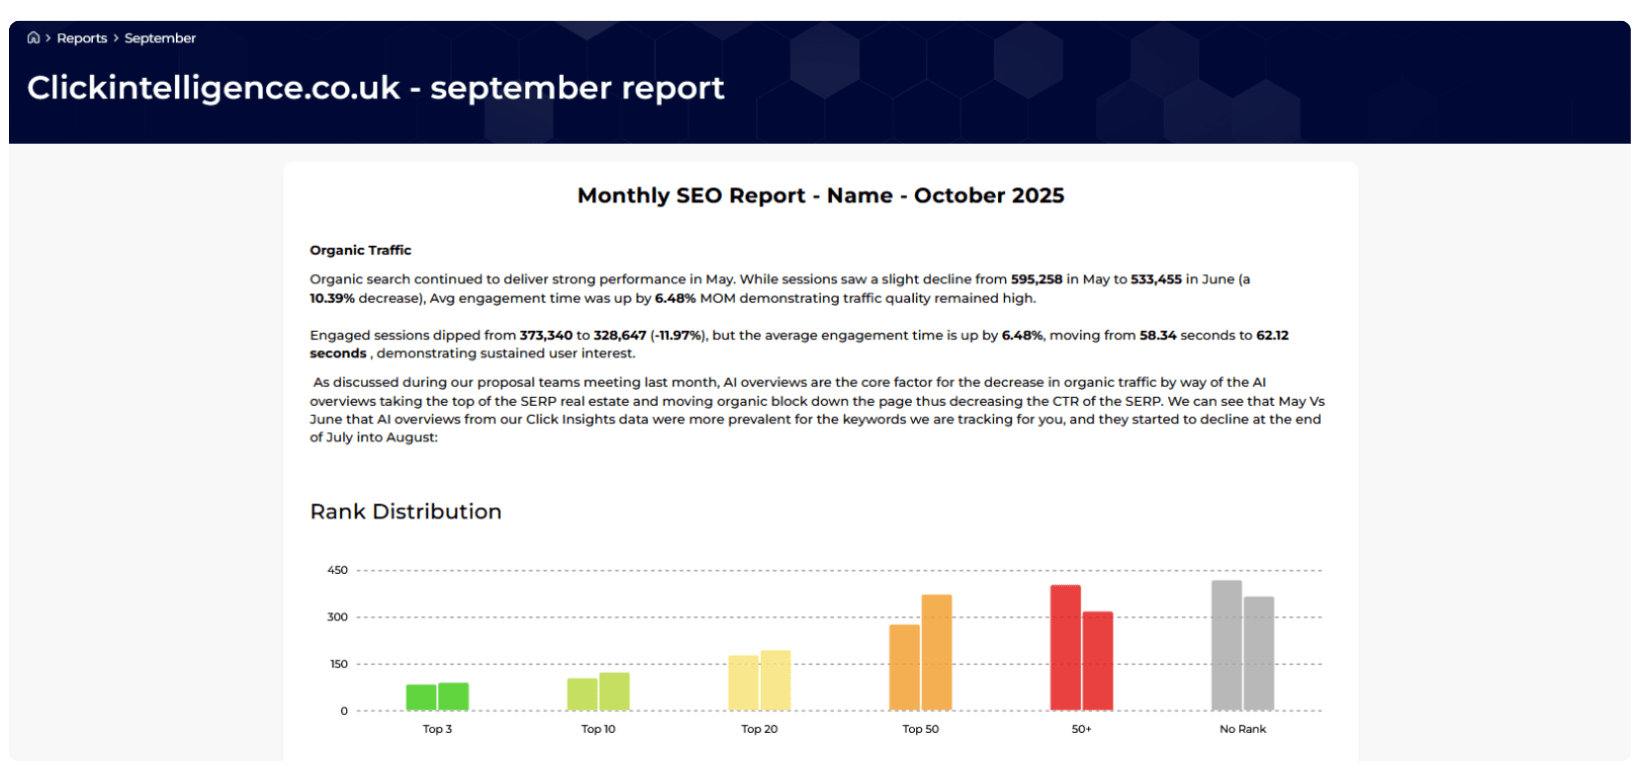This screenshot has width=1640, height=782.
Task: Click the shorter orange Top 50 bar
Action: [x=904, y=668]
